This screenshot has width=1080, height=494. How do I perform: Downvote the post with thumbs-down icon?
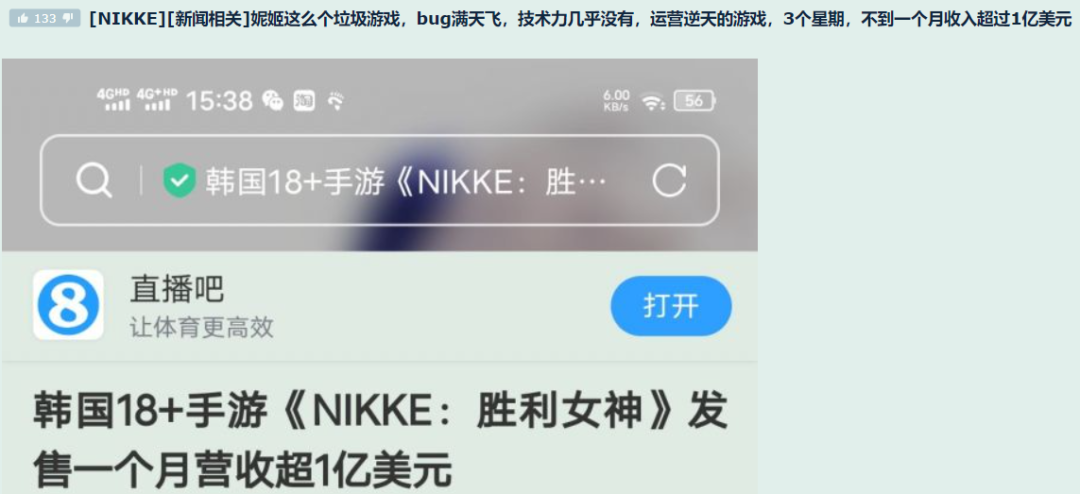tap(68, 19)
